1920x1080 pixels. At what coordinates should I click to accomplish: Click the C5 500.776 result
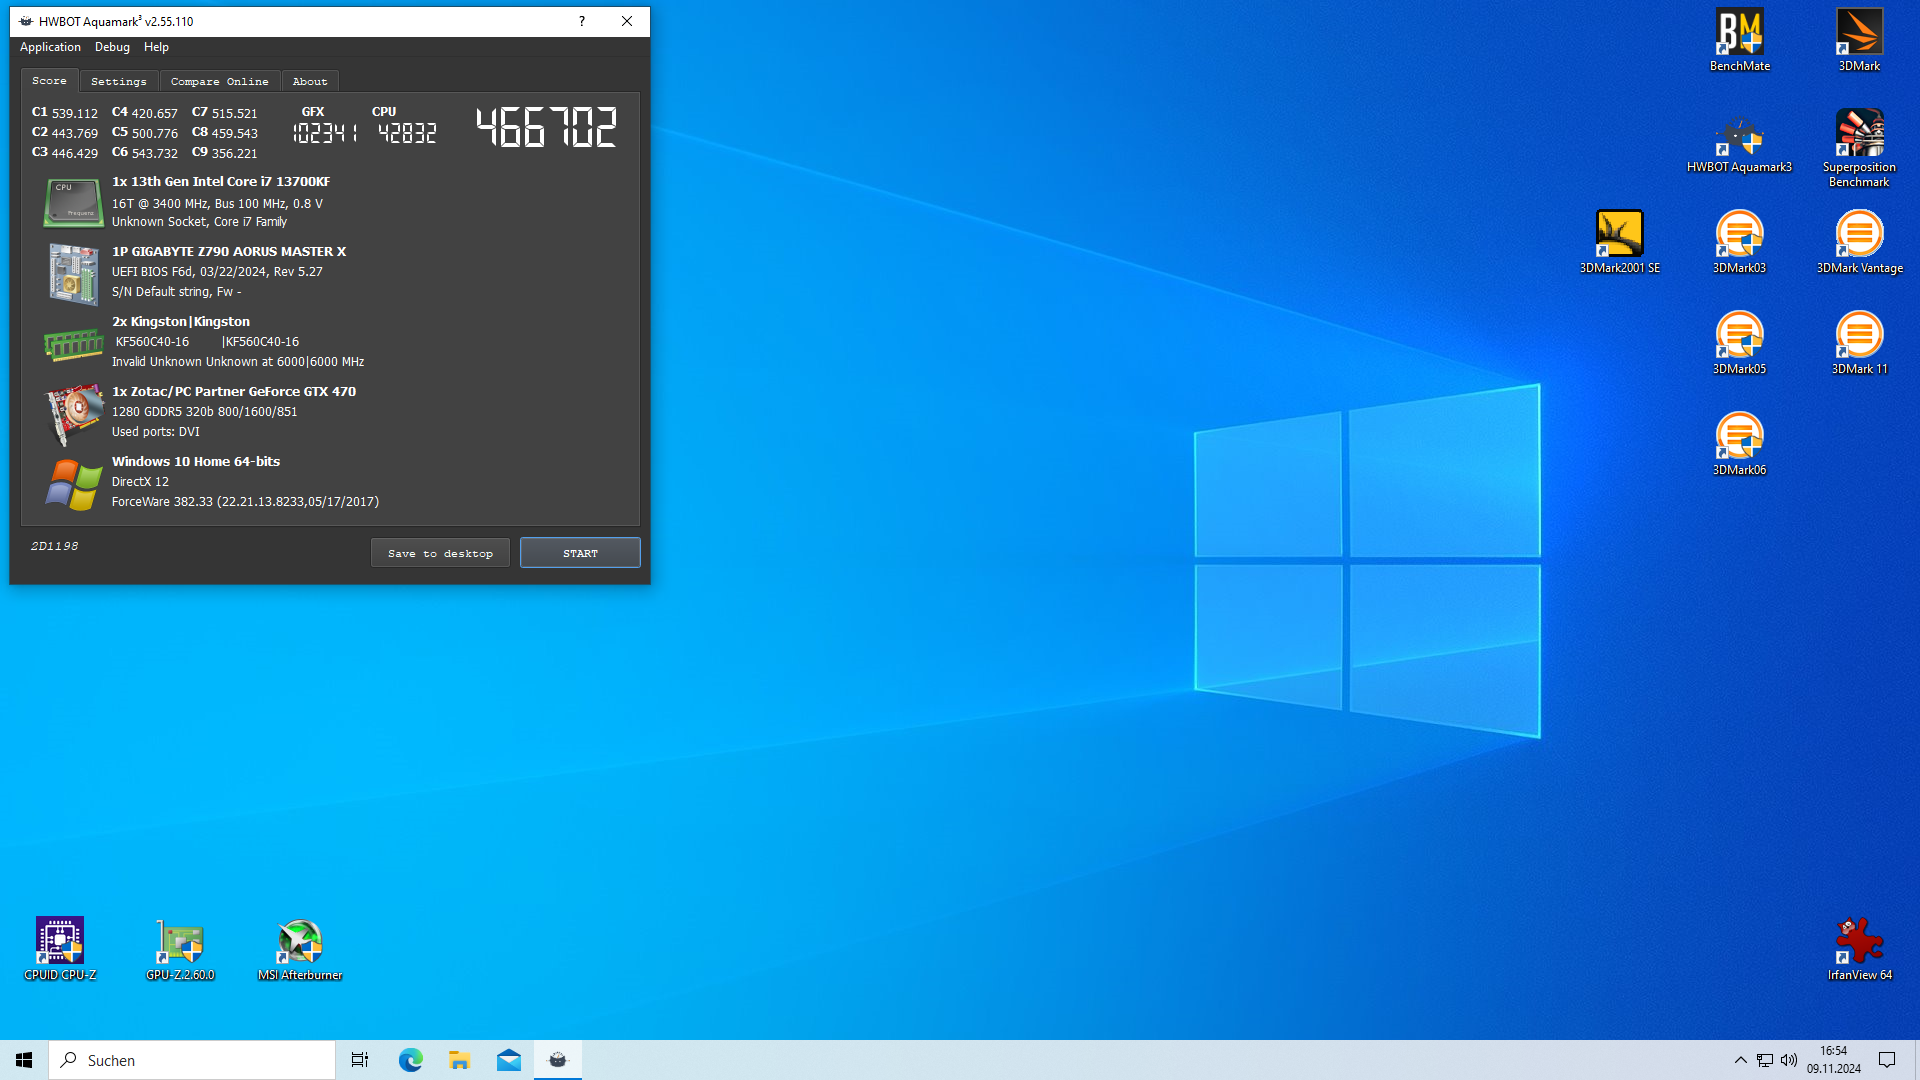click(x=145, y=133)
